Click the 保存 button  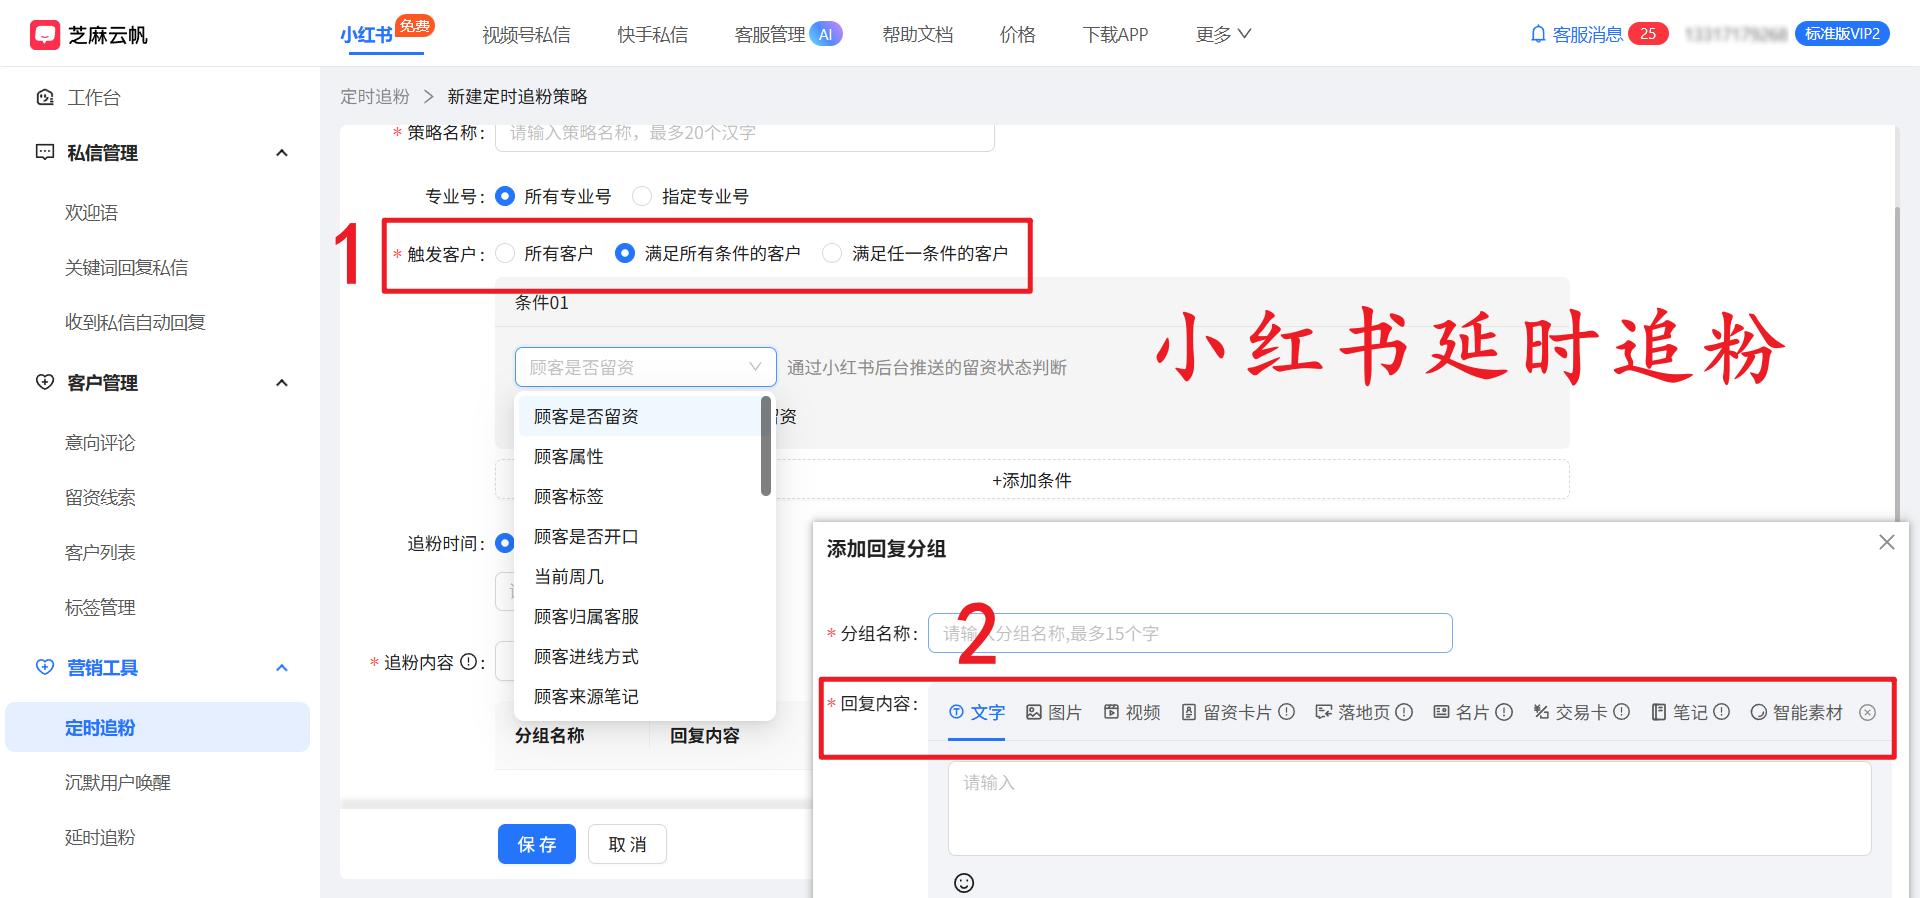(x=537, y=844)
